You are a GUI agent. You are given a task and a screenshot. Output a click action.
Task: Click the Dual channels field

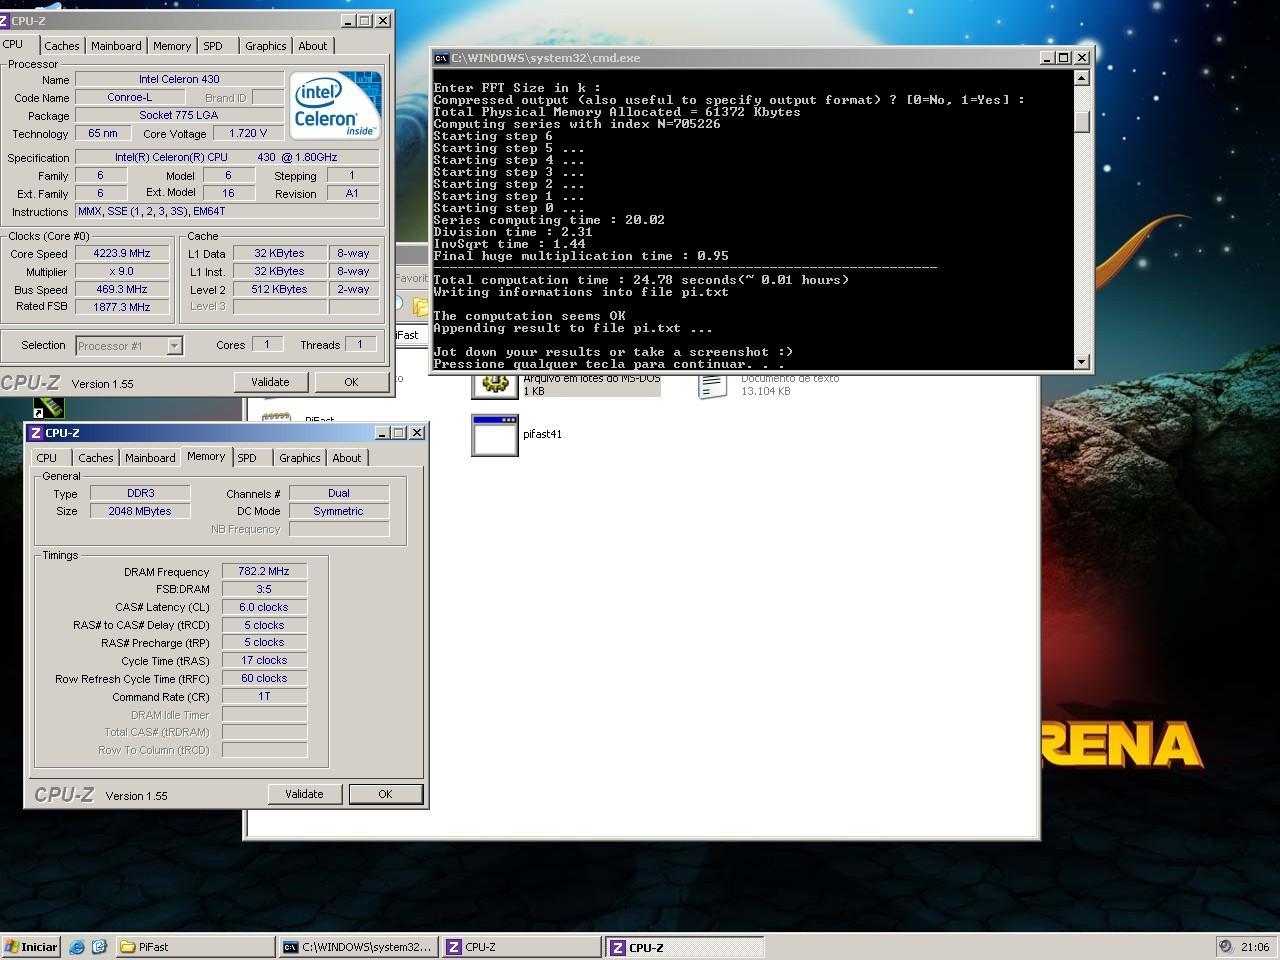pos(339,493)
